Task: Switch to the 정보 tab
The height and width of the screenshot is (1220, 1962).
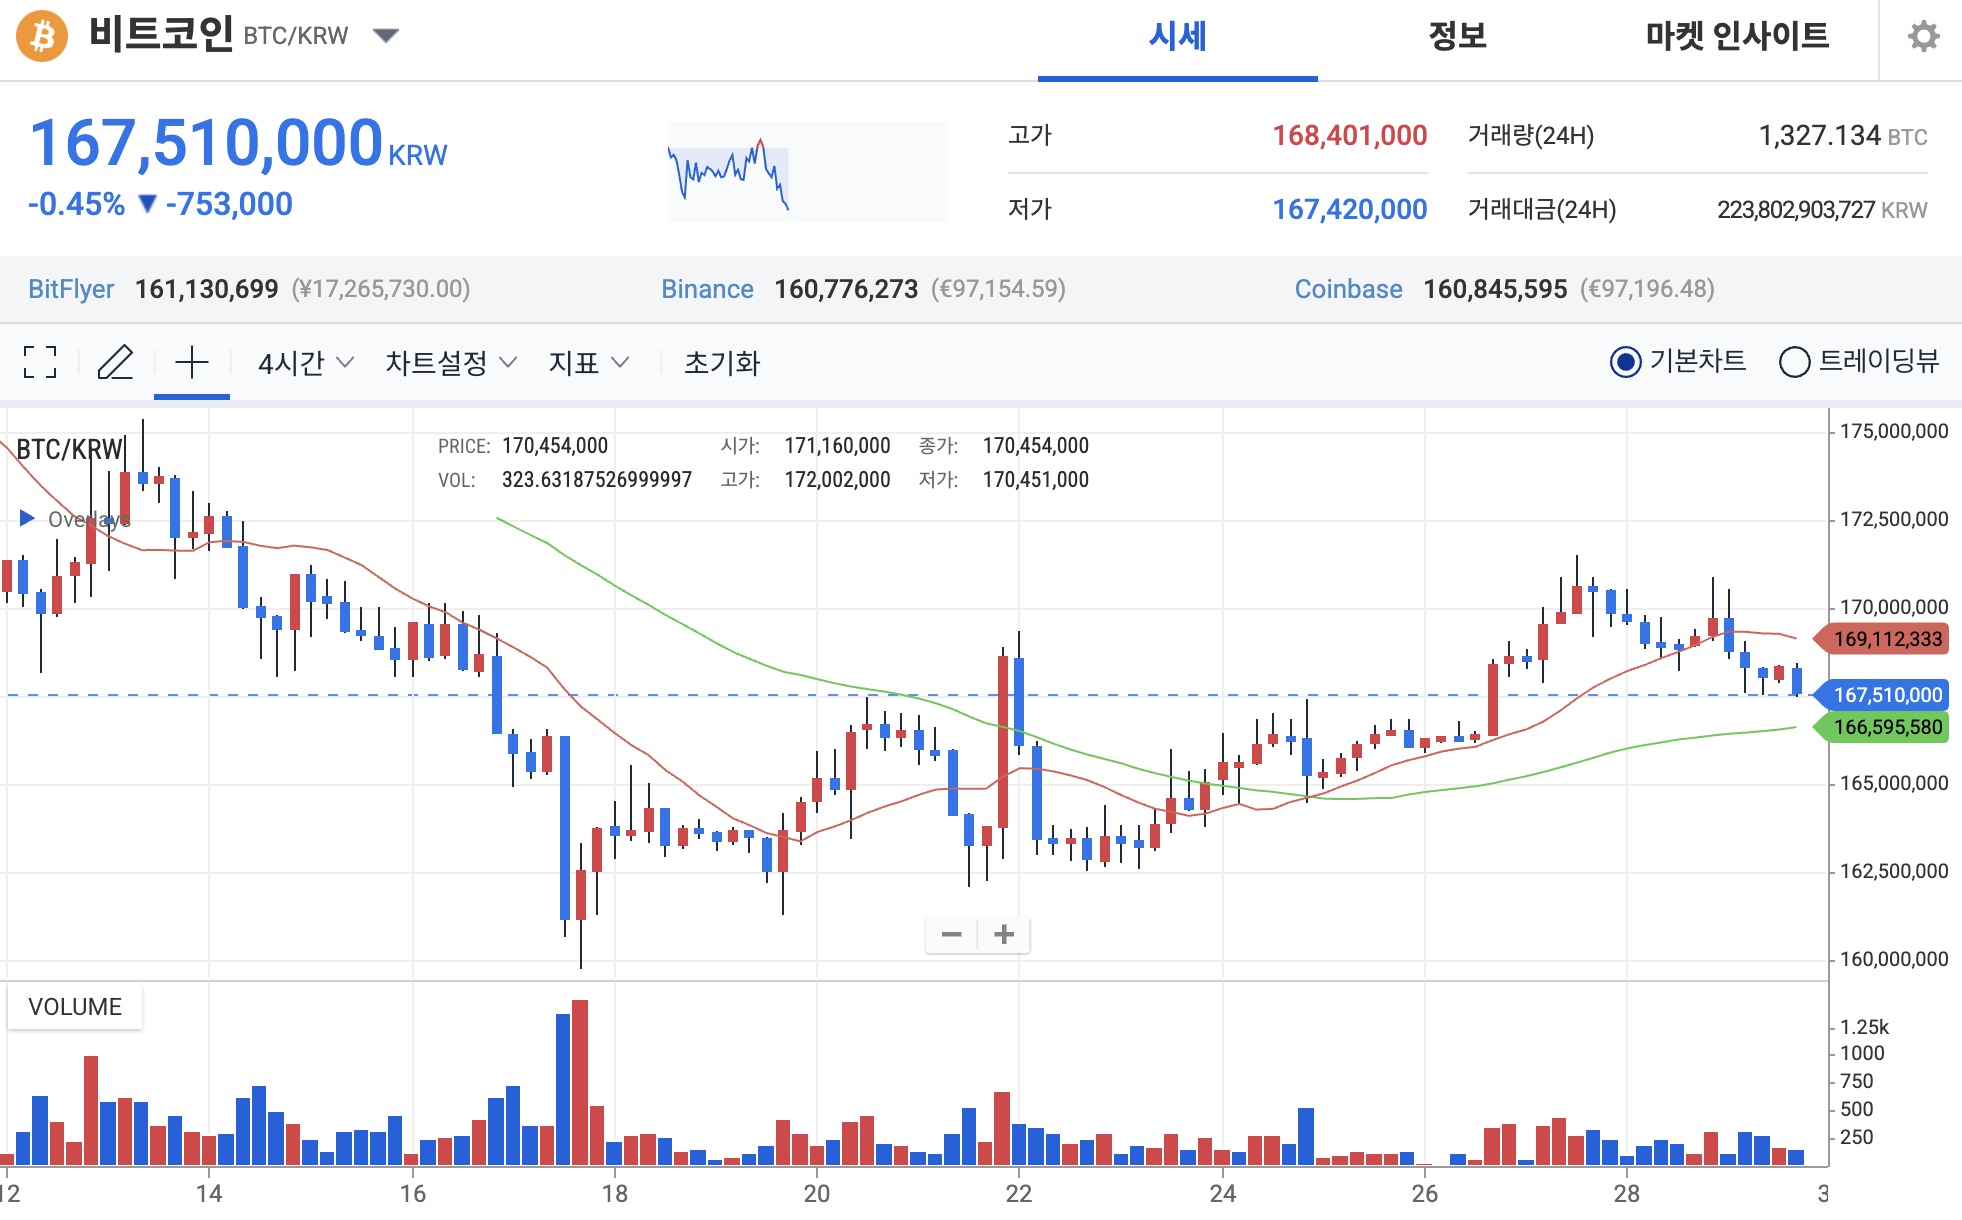Action: click(1456, 37)
